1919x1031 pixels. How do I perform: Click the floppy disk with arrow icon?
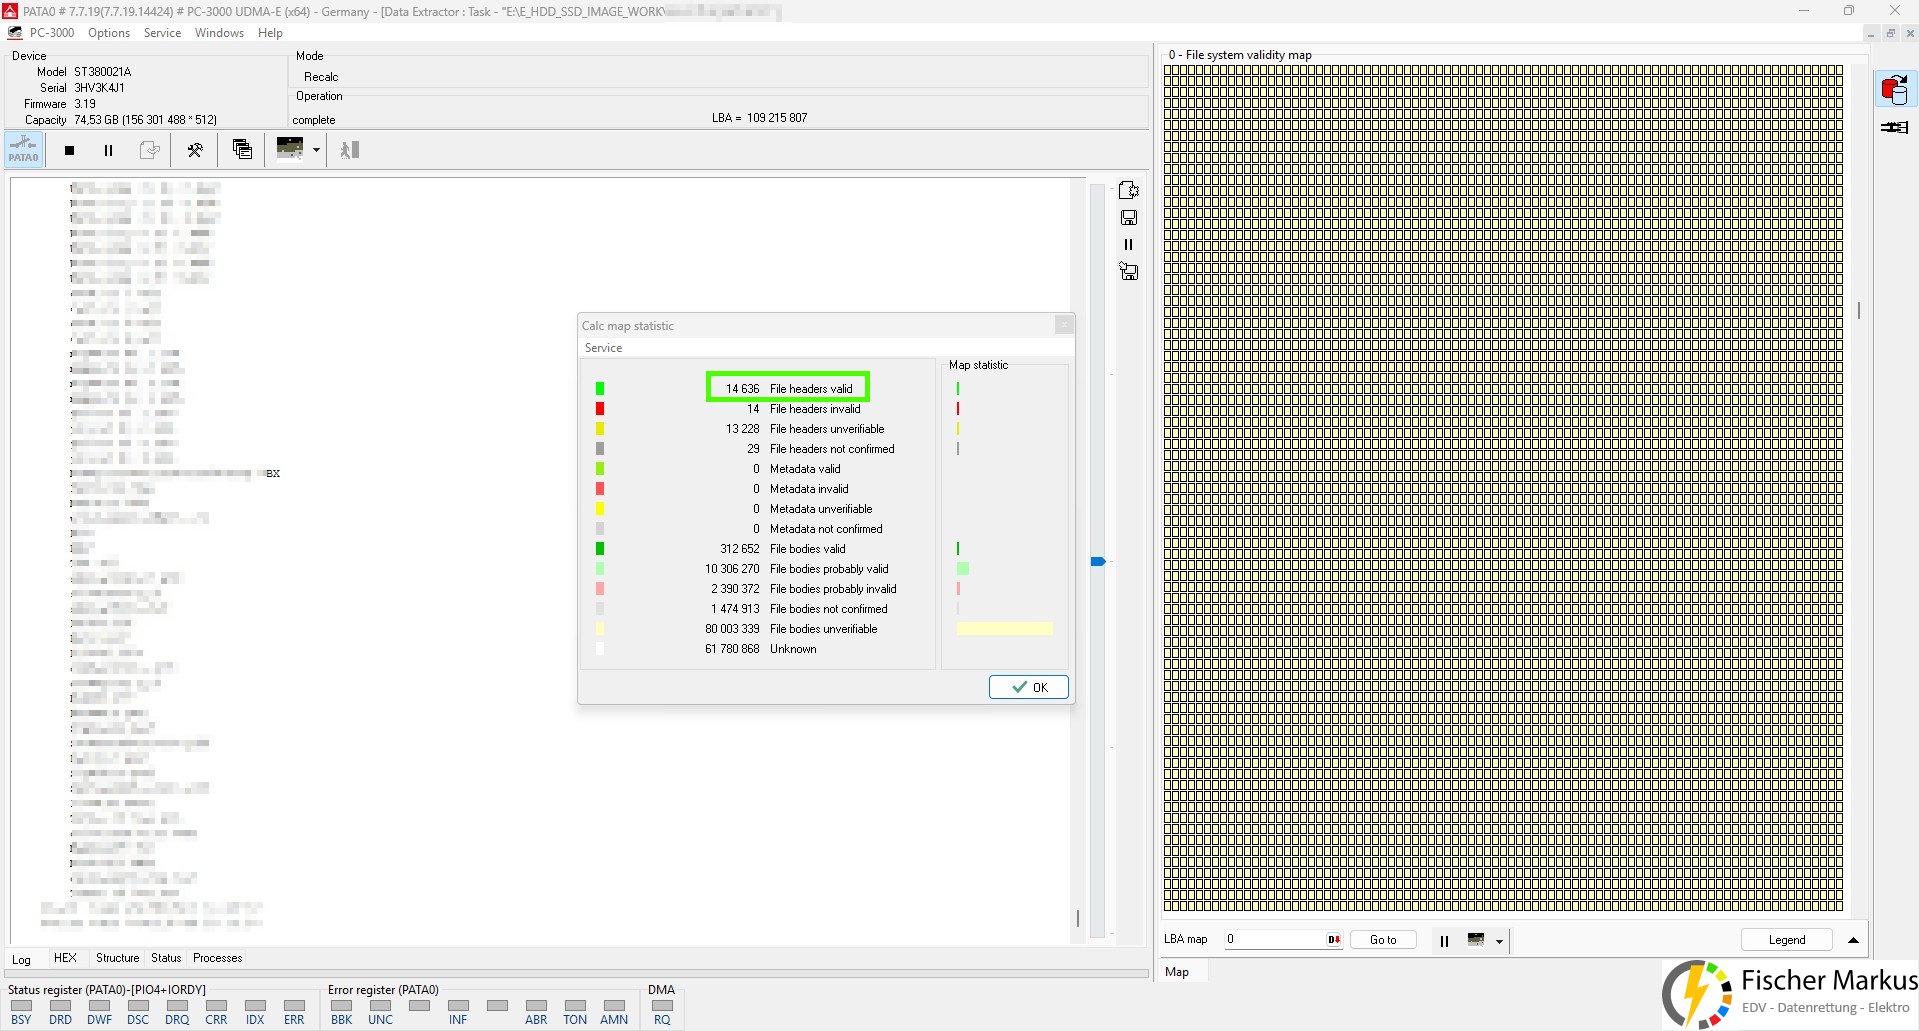(x=1128, y=271)
